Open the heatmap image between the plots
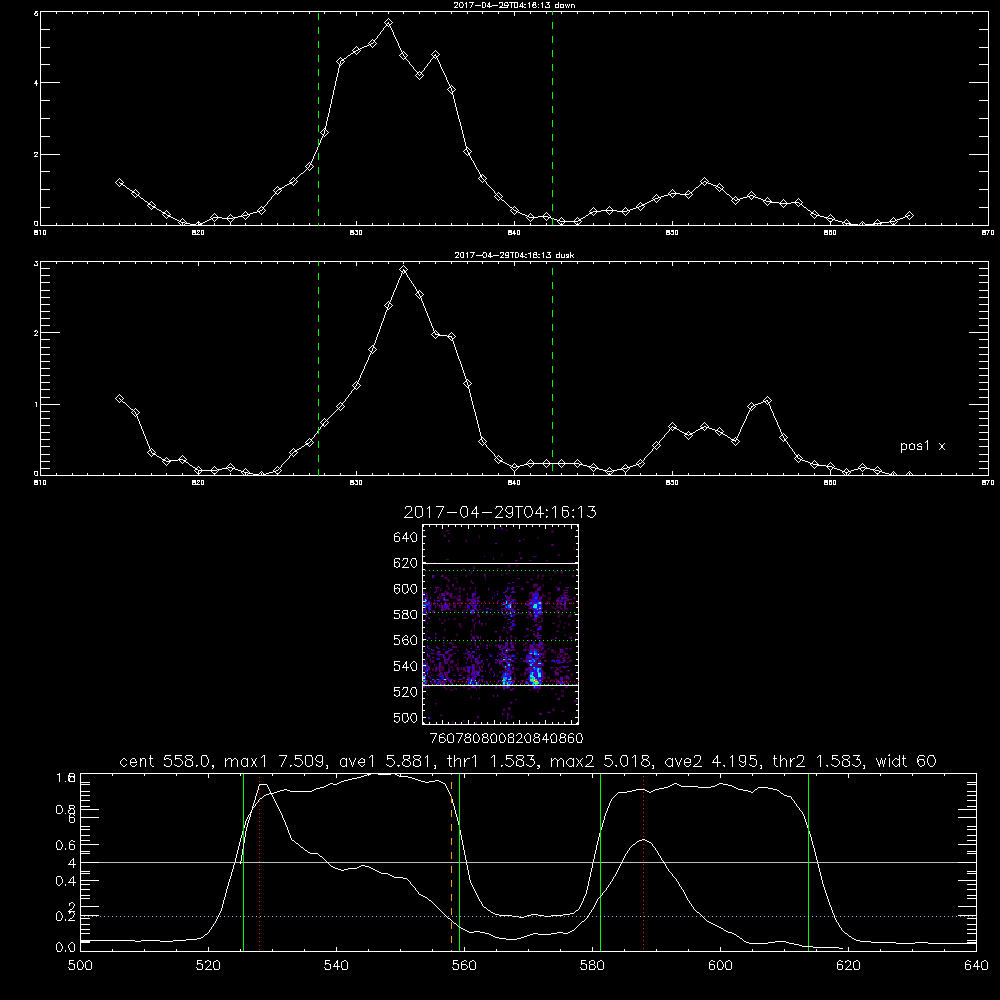1000x1000 pixels. point(500,624)
